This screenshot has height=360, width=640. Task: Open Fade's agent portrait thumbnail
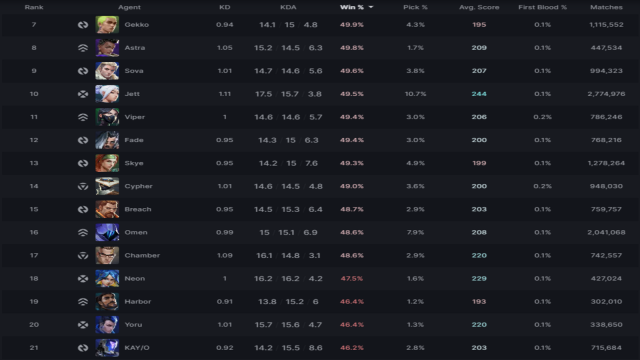tap(107, 140)
